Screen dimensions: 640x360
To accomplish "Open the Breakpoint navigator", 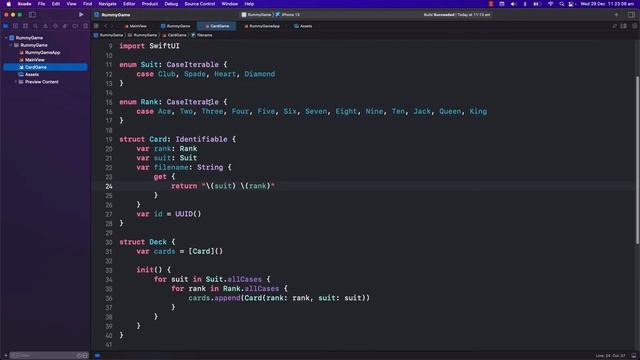I will (x=75, y=26).
